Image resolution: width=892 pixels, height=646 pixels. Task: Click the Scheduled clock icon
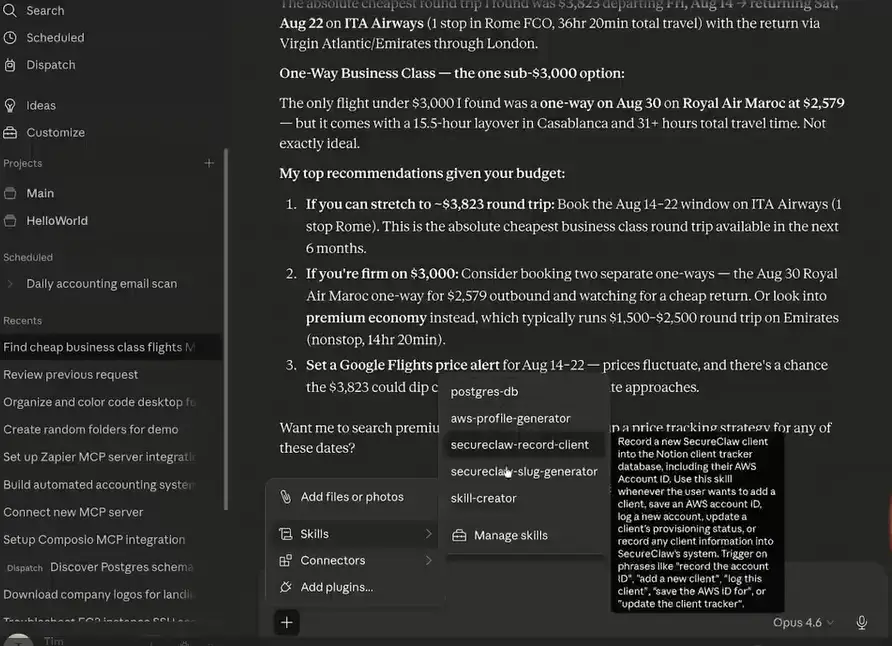[10, 38]
